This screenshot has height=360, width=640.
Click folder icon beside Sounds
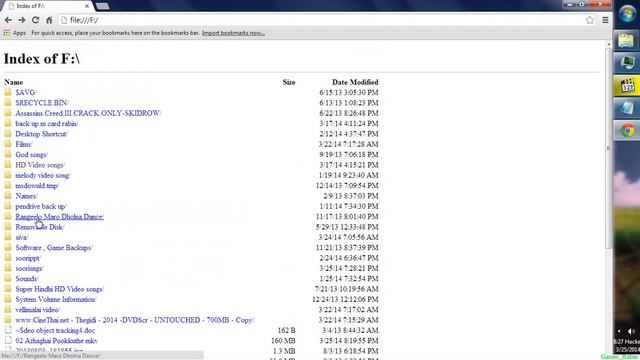pos(8,278)
